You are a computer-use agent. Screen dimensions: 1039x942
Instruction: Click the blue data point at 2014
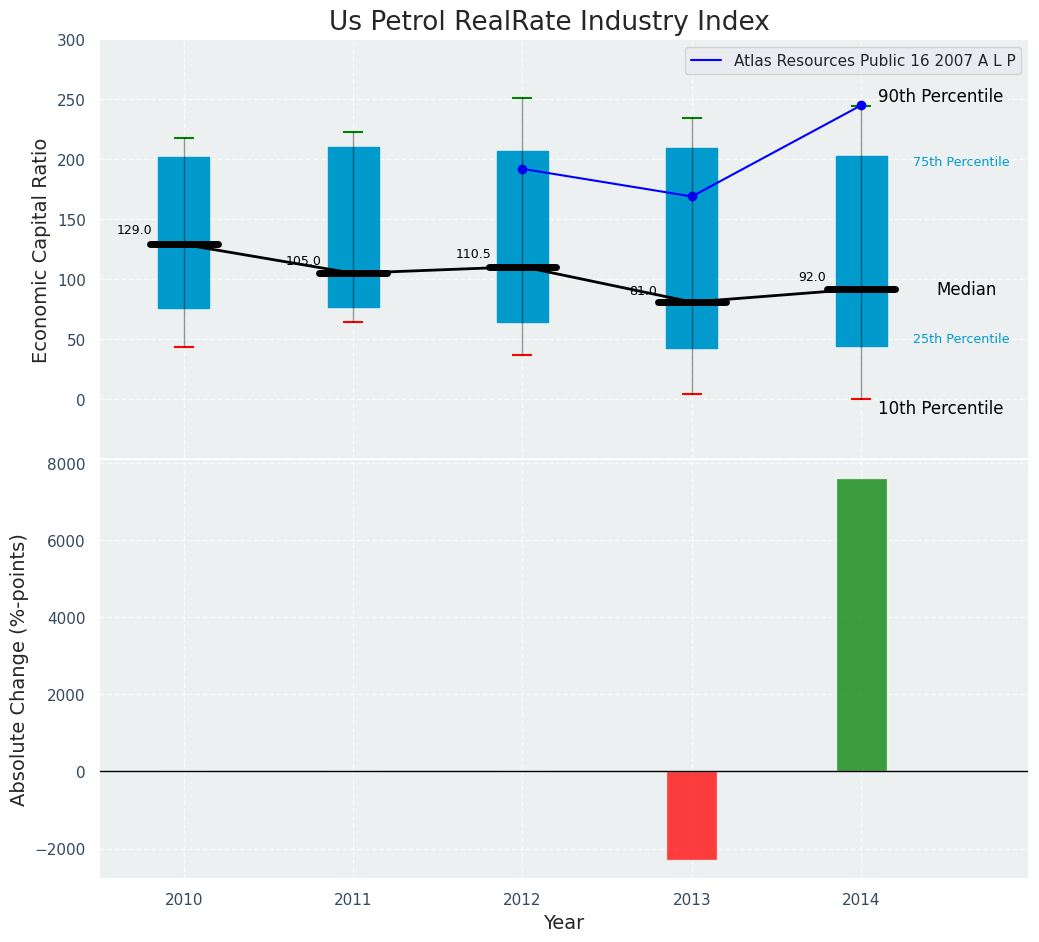861,105
